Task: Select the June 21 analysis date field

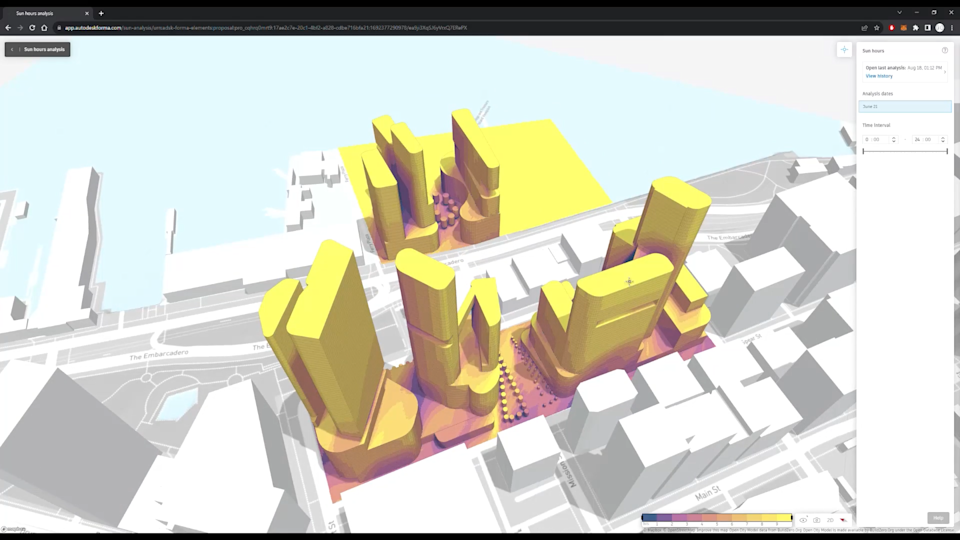Action: tap(905, 107)
